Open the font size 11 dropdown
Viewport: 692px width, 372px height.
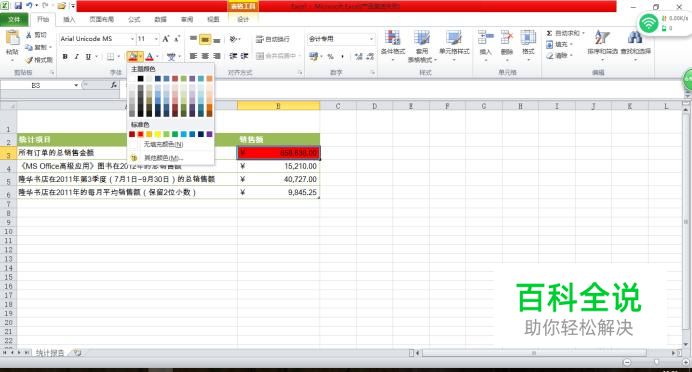pos(156,39)
